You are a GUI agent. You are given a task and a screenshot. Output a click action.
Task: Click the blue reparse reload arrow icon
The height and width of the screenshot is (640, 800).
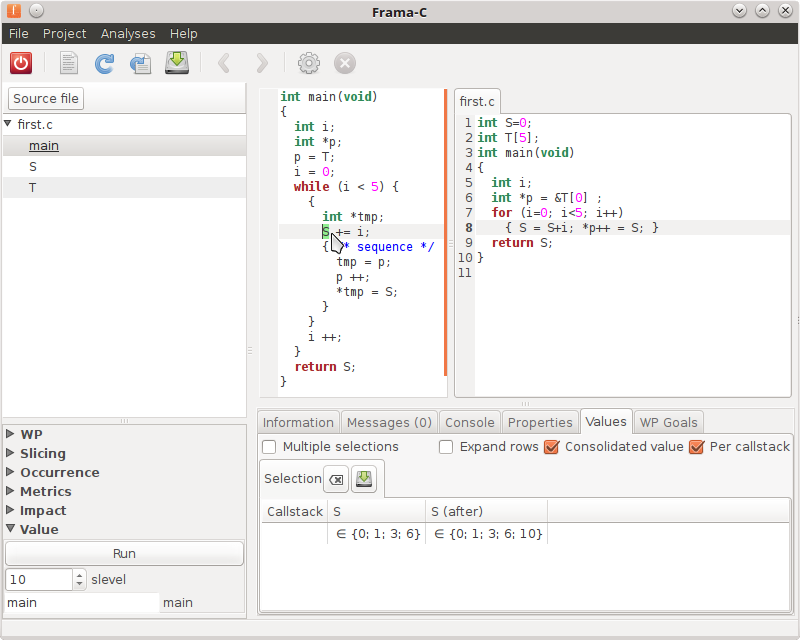coord(105,63)
